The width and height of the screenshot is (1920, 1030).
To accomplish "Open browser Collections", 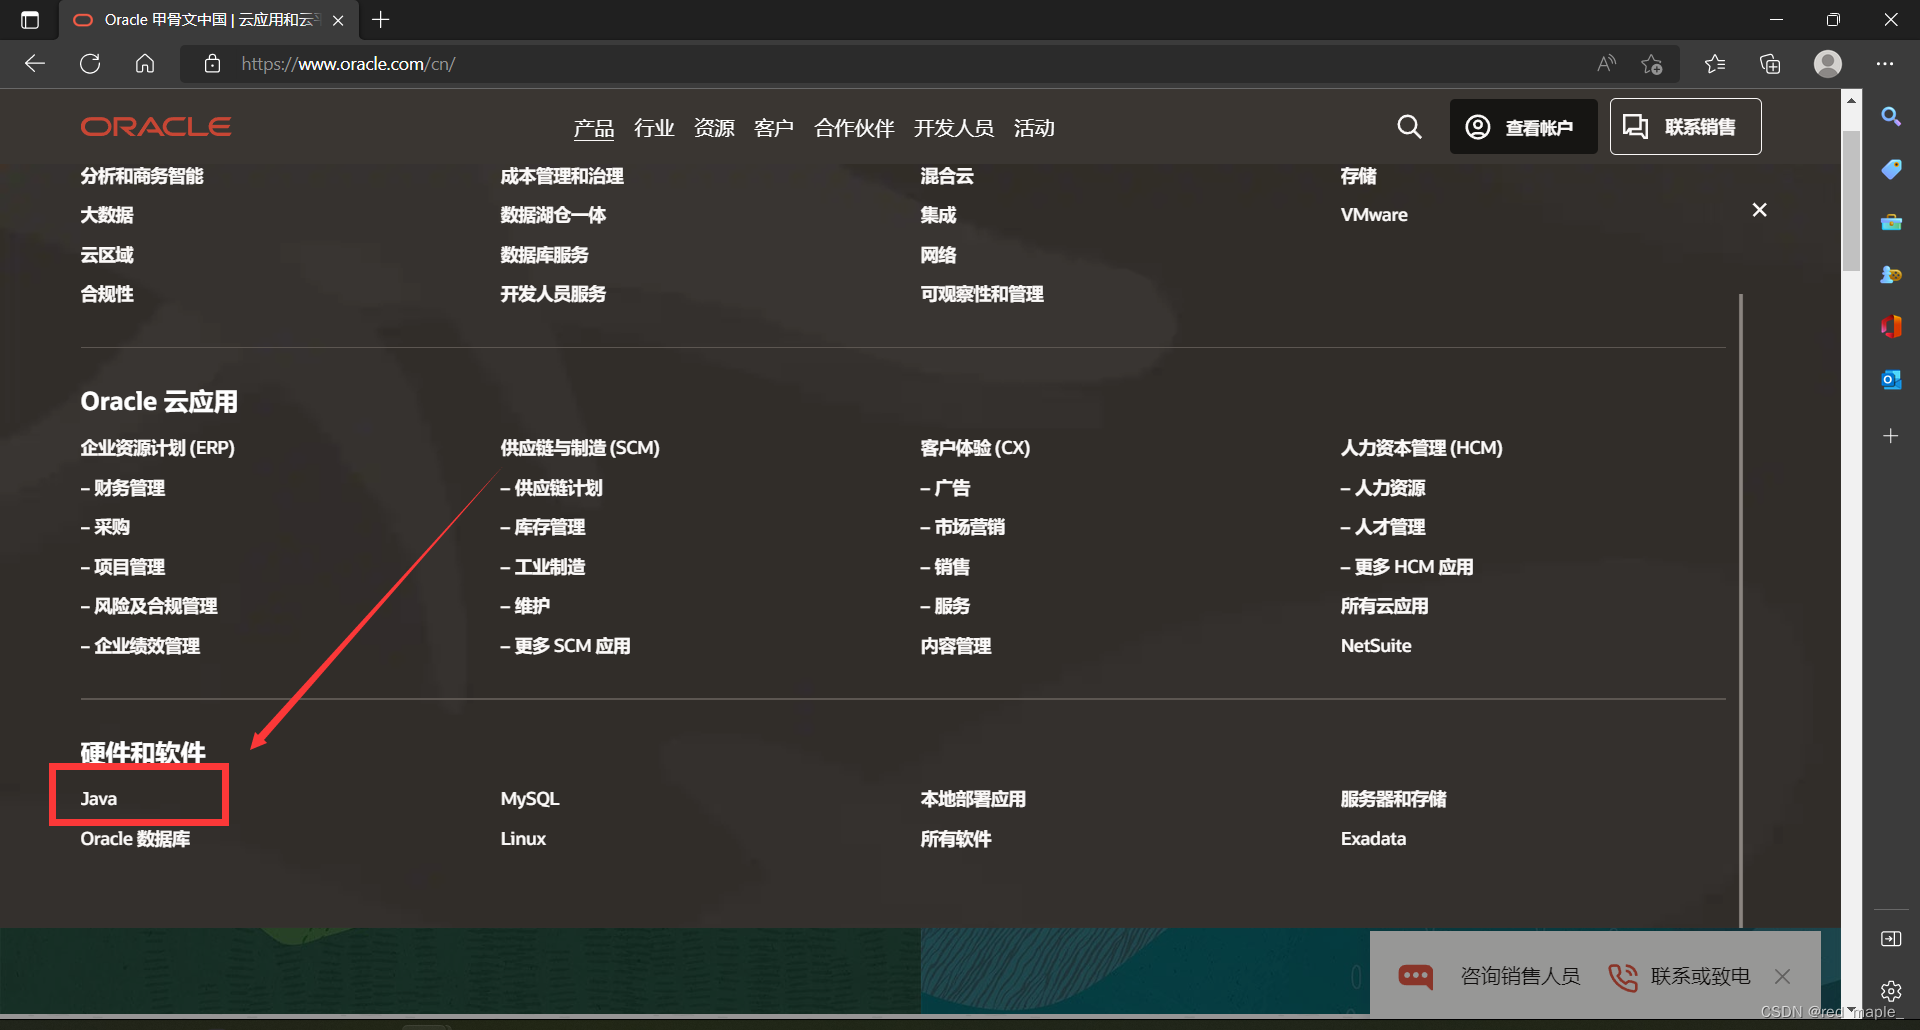I will click(1770, 64).
